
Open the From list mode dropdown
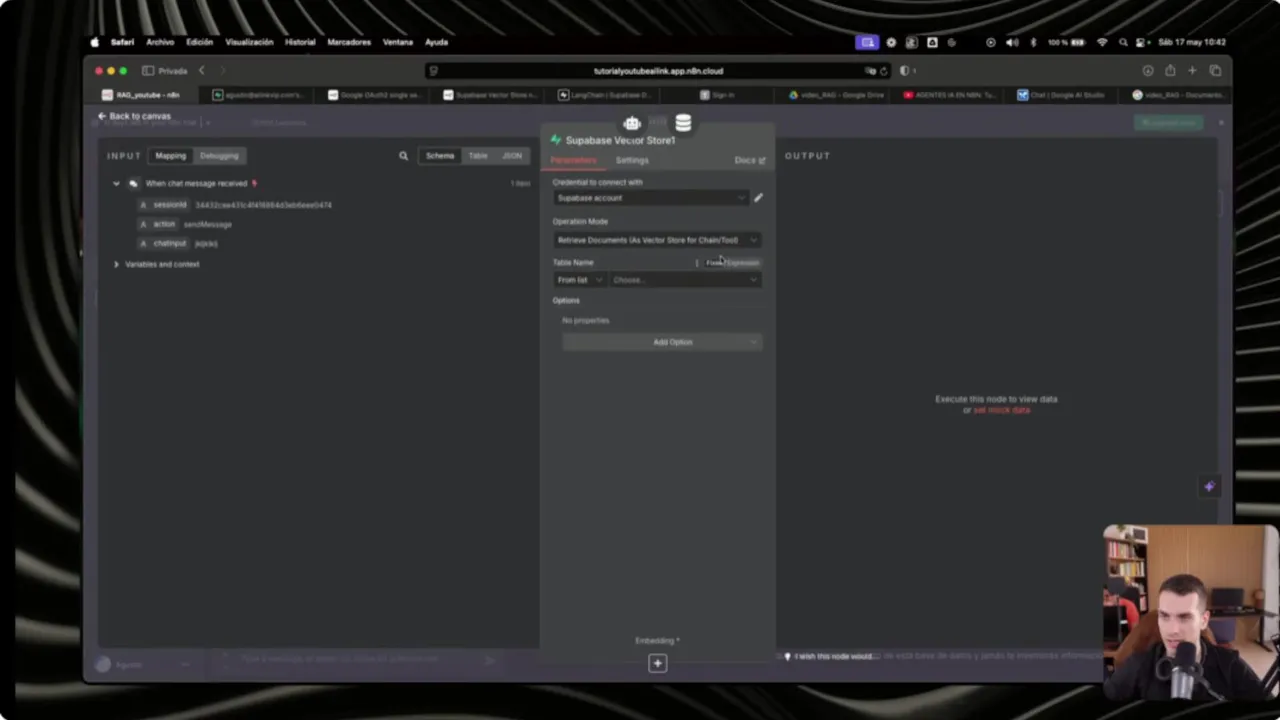580,280
